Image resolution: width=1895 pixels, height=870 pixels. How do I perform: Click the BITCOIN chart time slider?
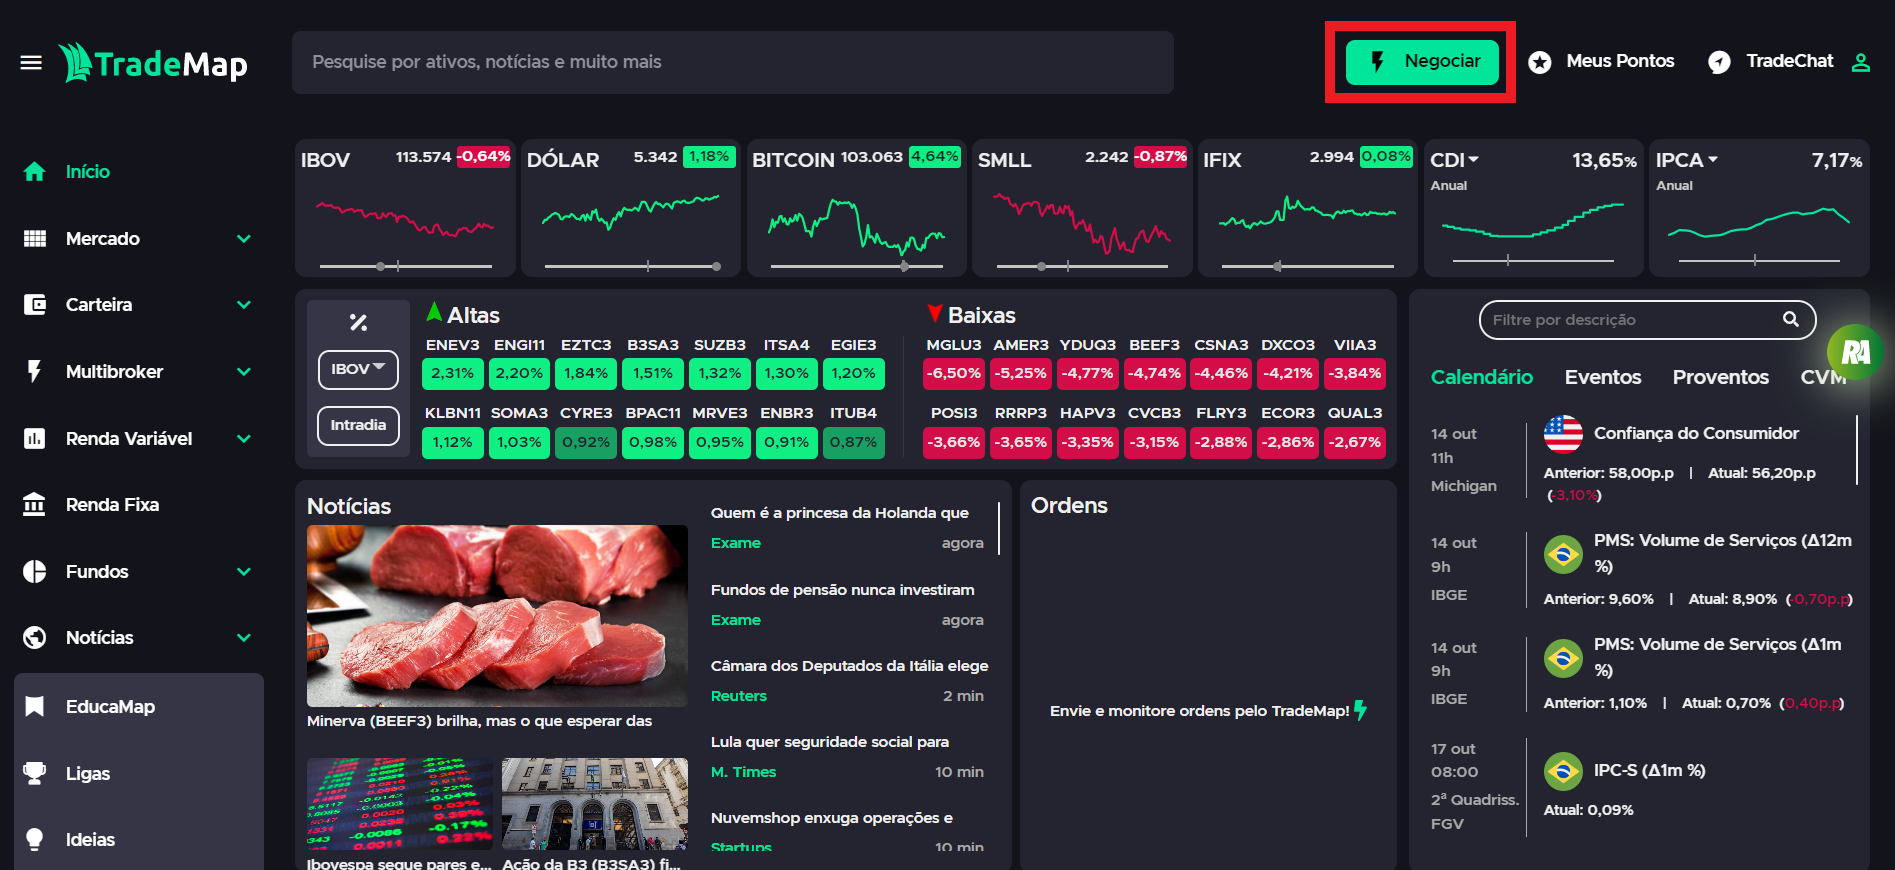click(857, 266)
